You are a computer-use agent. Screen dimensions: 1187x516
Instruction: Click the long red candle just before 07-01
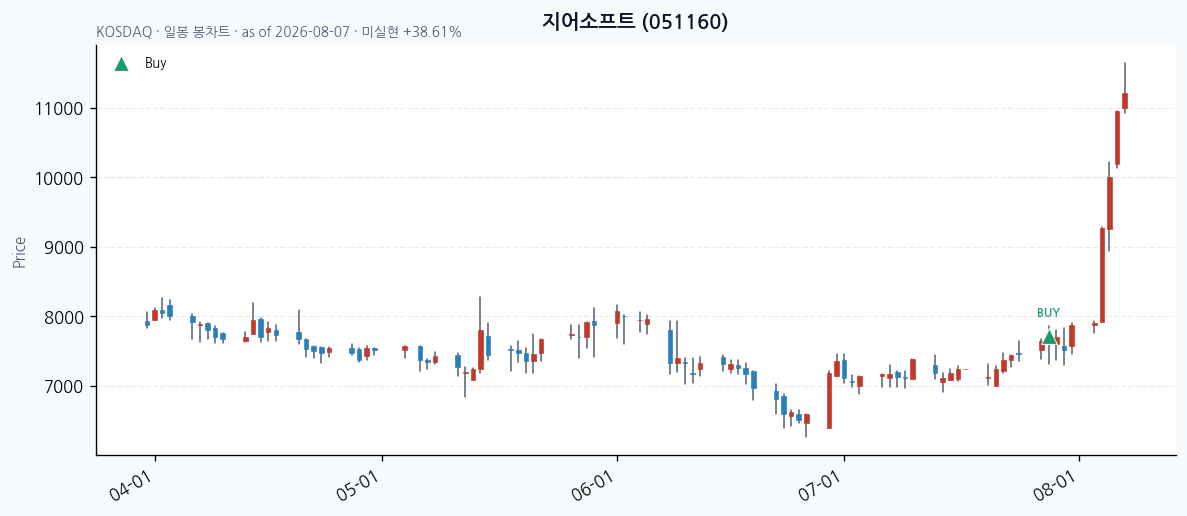pyautogui.click(x=829, y=401)
